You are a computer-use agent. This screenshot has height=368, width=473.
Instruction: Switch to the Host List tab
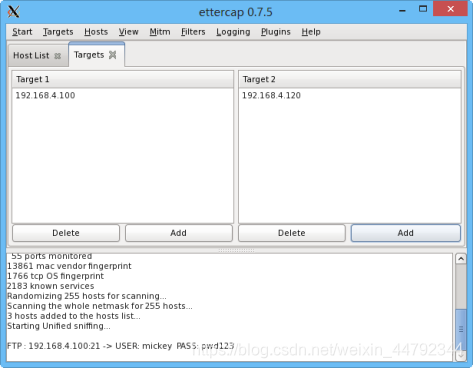coord(31,56)
